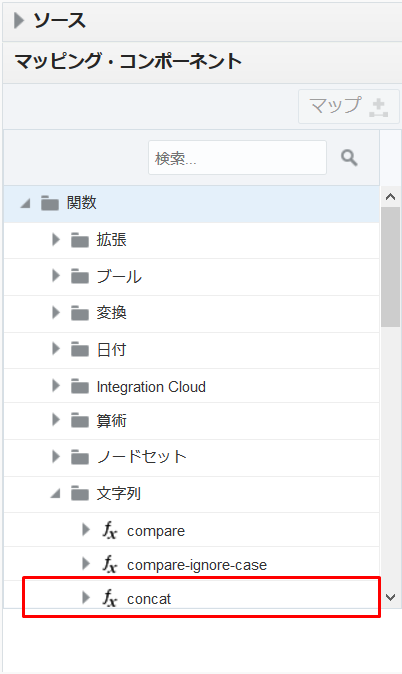The width and height of the screenshot is (402, 674).
Task: Expand the ブール folder arrow
Action: point(56,276)
